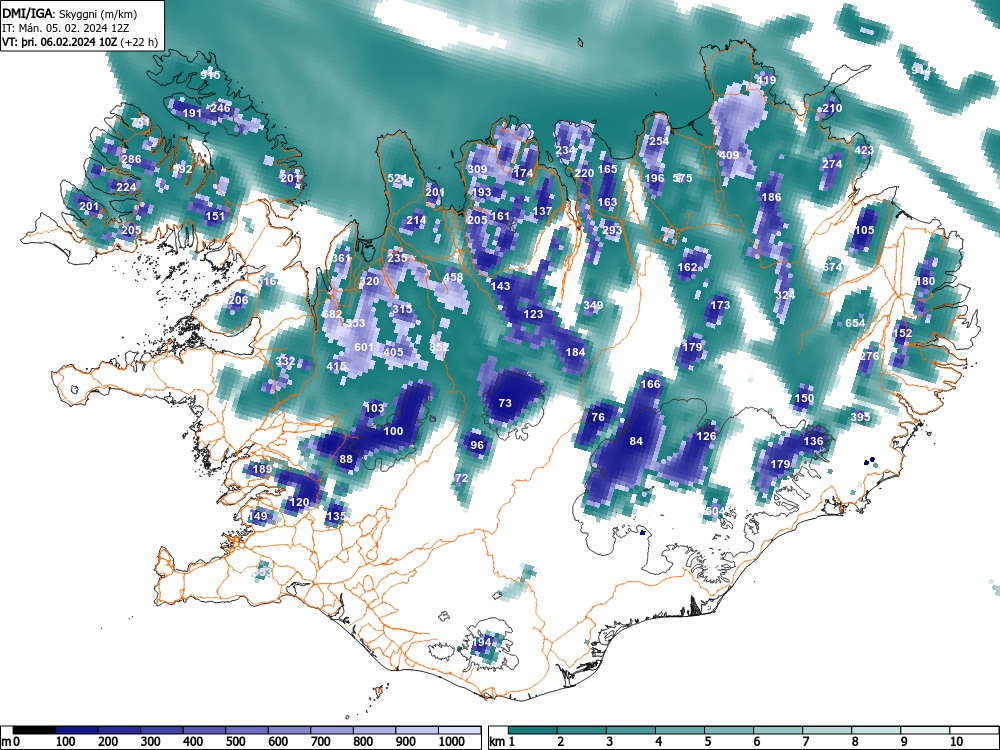Viewport: 1000px width, 750px height.
Task: Click the black swatch in the metre legend
Action: click(34, 730)
